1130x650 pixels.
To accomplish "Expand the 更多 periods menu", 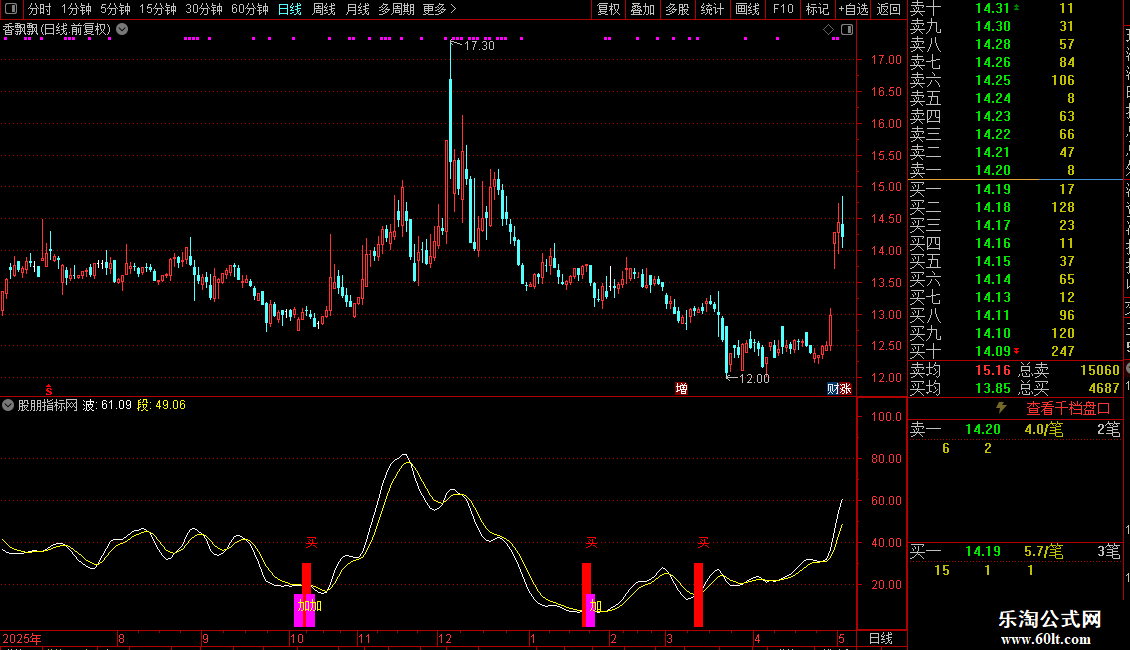I will (439, 9).
